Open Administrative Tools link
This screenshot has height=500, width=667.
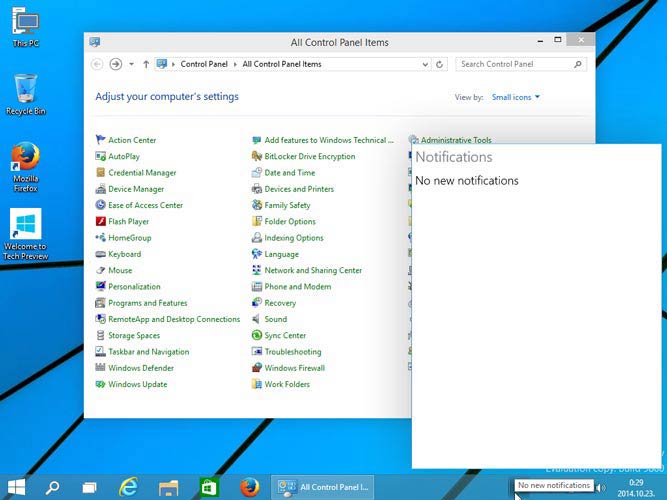click(456, 140)
